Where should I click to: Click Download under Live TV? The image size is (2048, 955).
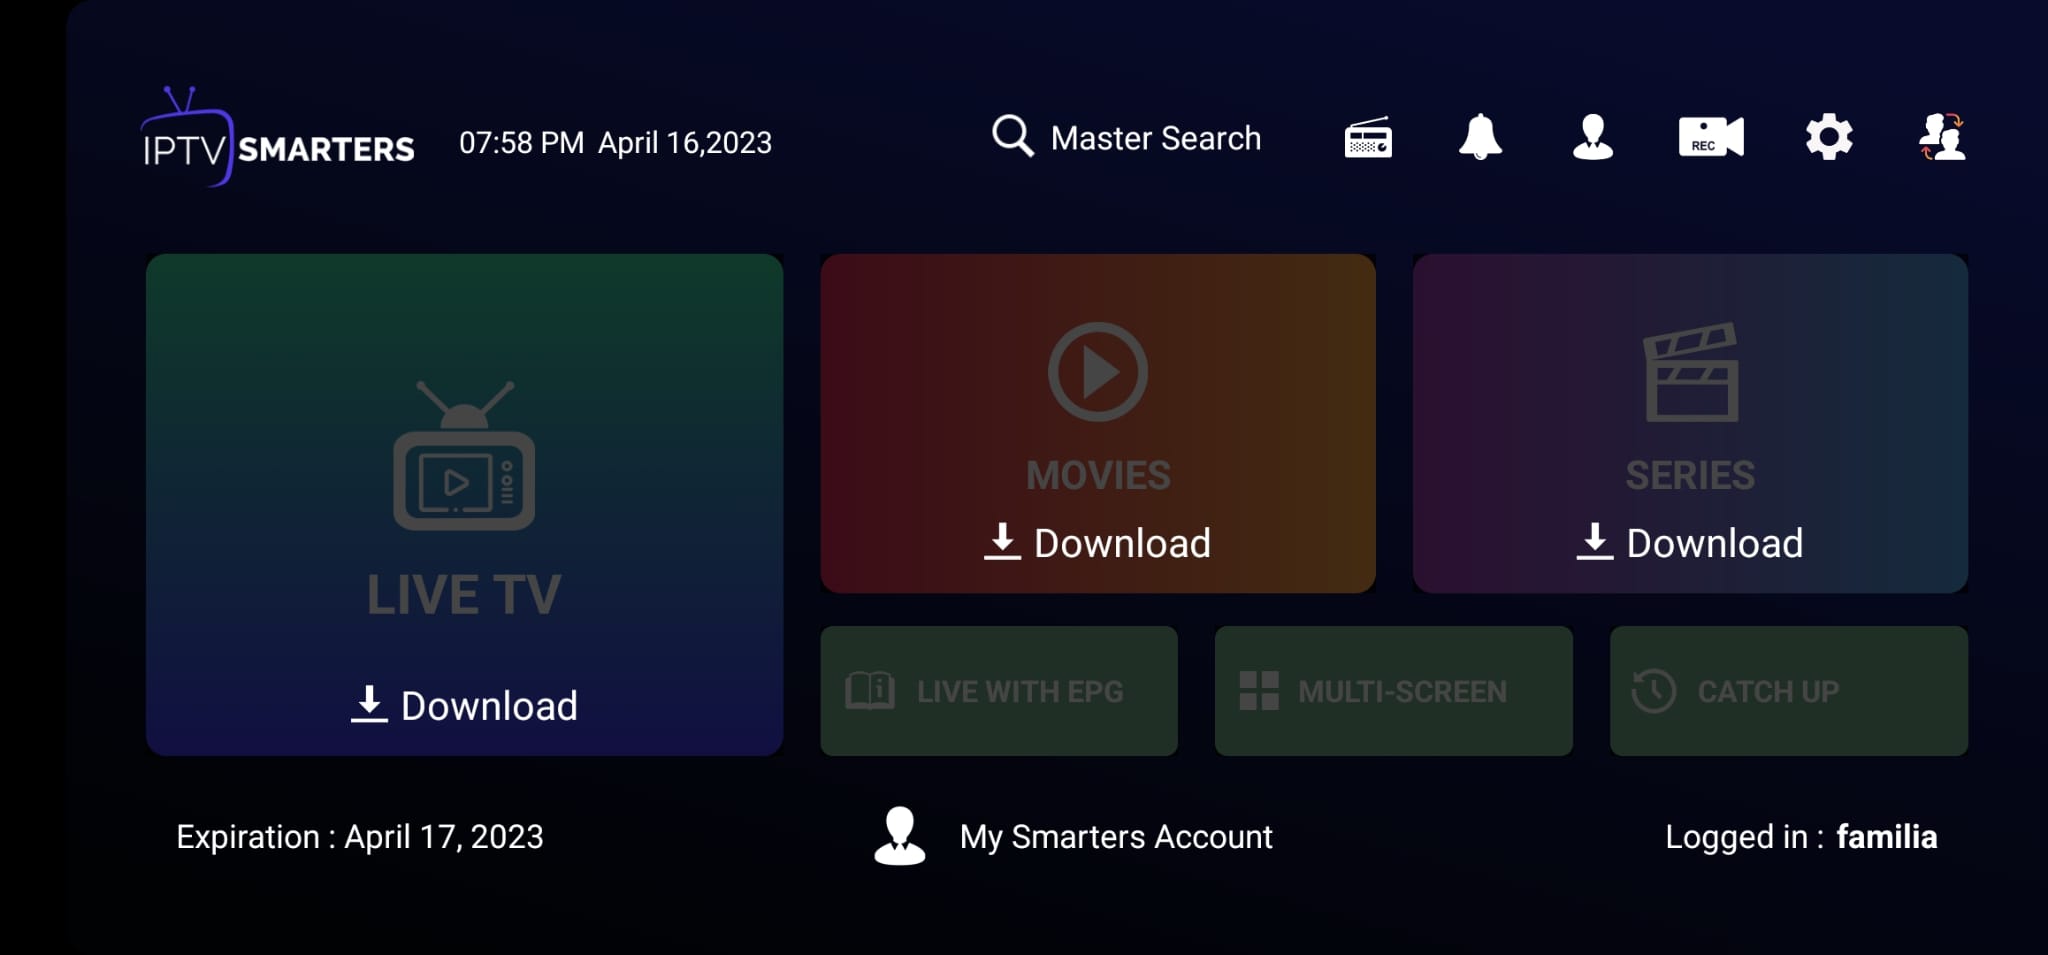click(x=464, y=705)
